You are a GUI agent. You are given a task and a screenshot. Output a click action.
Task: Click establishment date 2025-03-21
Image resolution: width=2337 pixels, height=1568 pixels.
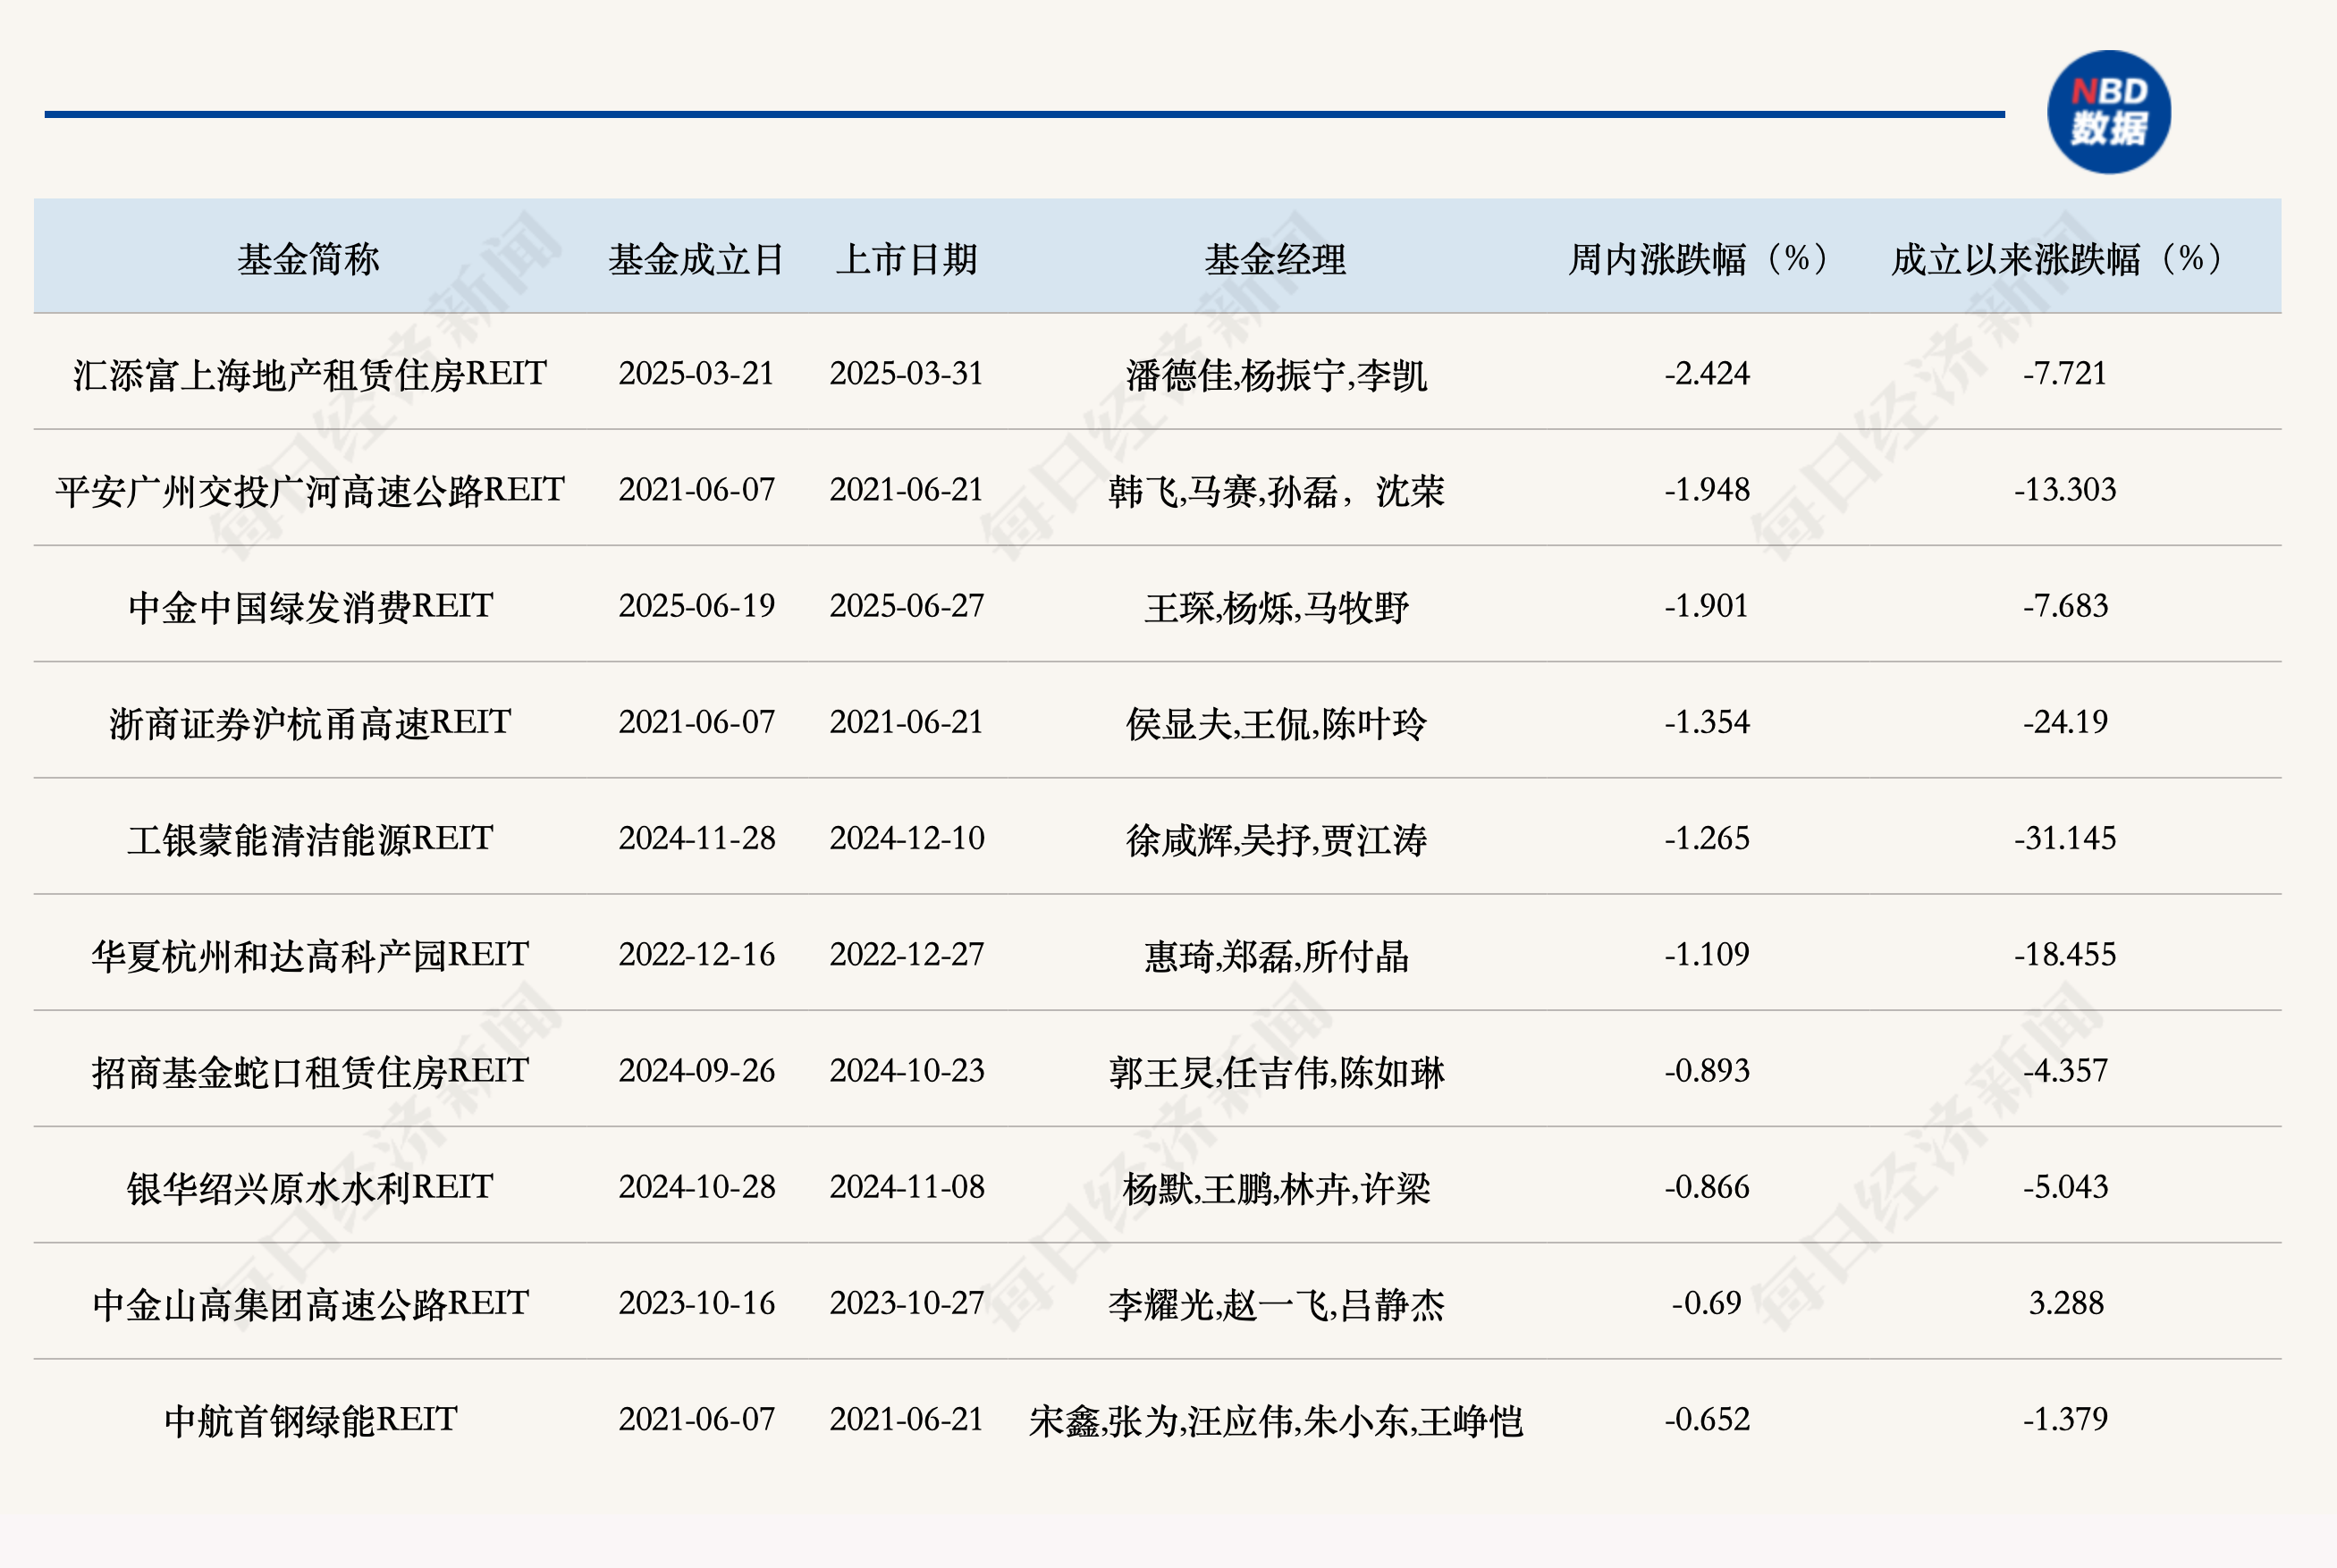[696, 373]
